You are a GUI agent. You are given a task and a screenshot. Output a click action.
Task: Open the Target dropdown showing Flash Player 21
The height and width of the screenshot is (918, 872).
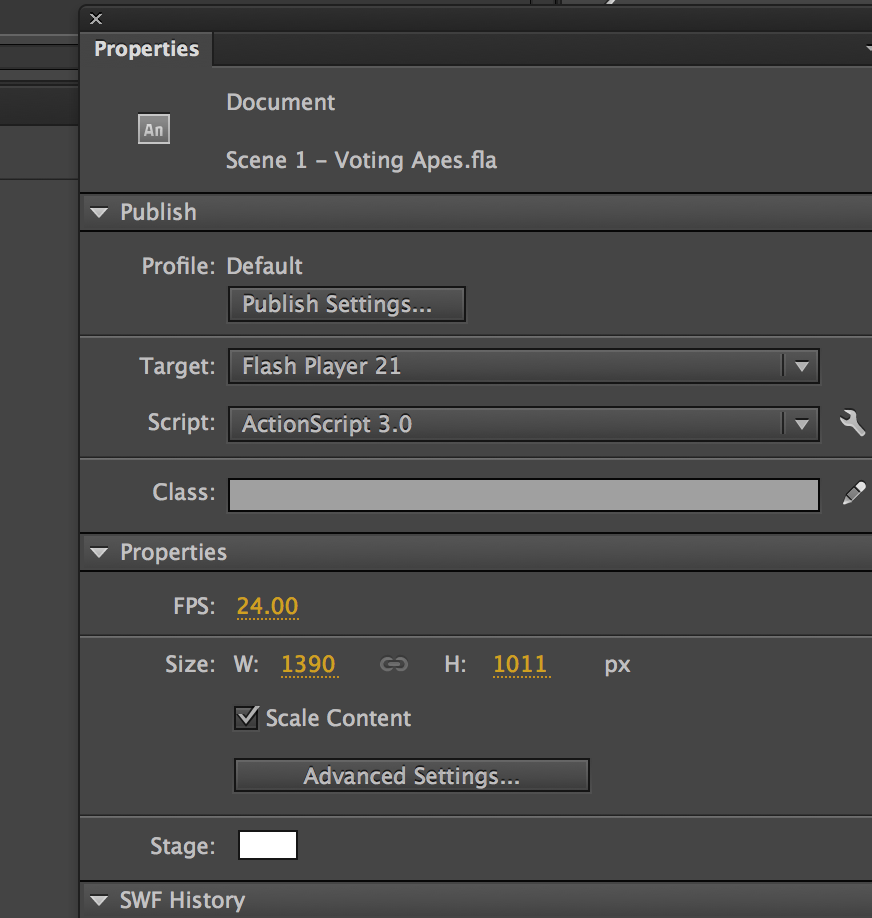click(x=802, y=366)
